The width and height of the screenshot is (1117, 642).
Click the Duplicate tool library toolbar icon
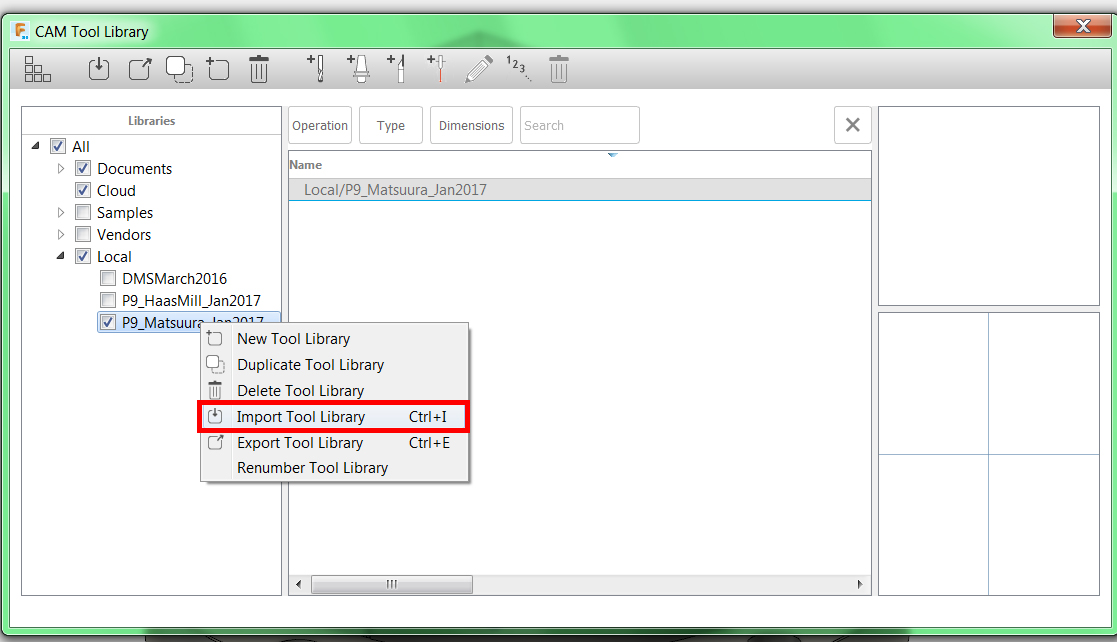coord(180,69)
